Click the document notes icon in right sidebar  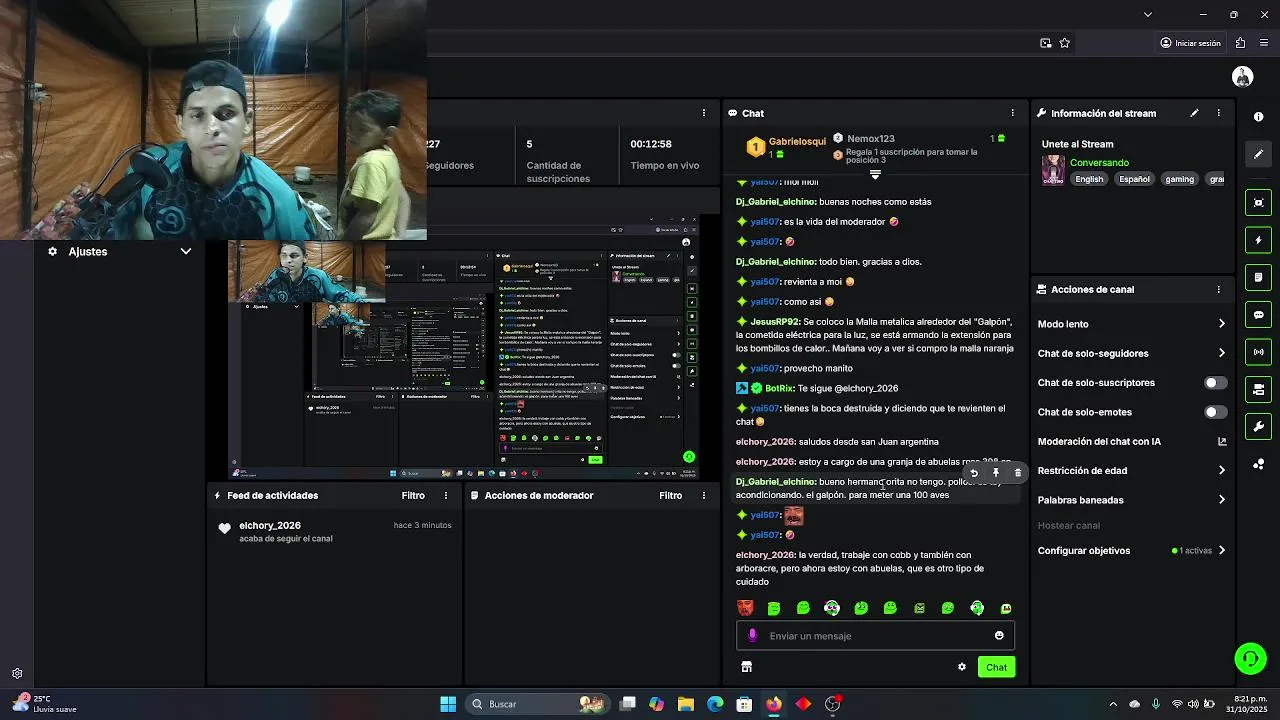pyautogui.click(x=1258, y=277)
